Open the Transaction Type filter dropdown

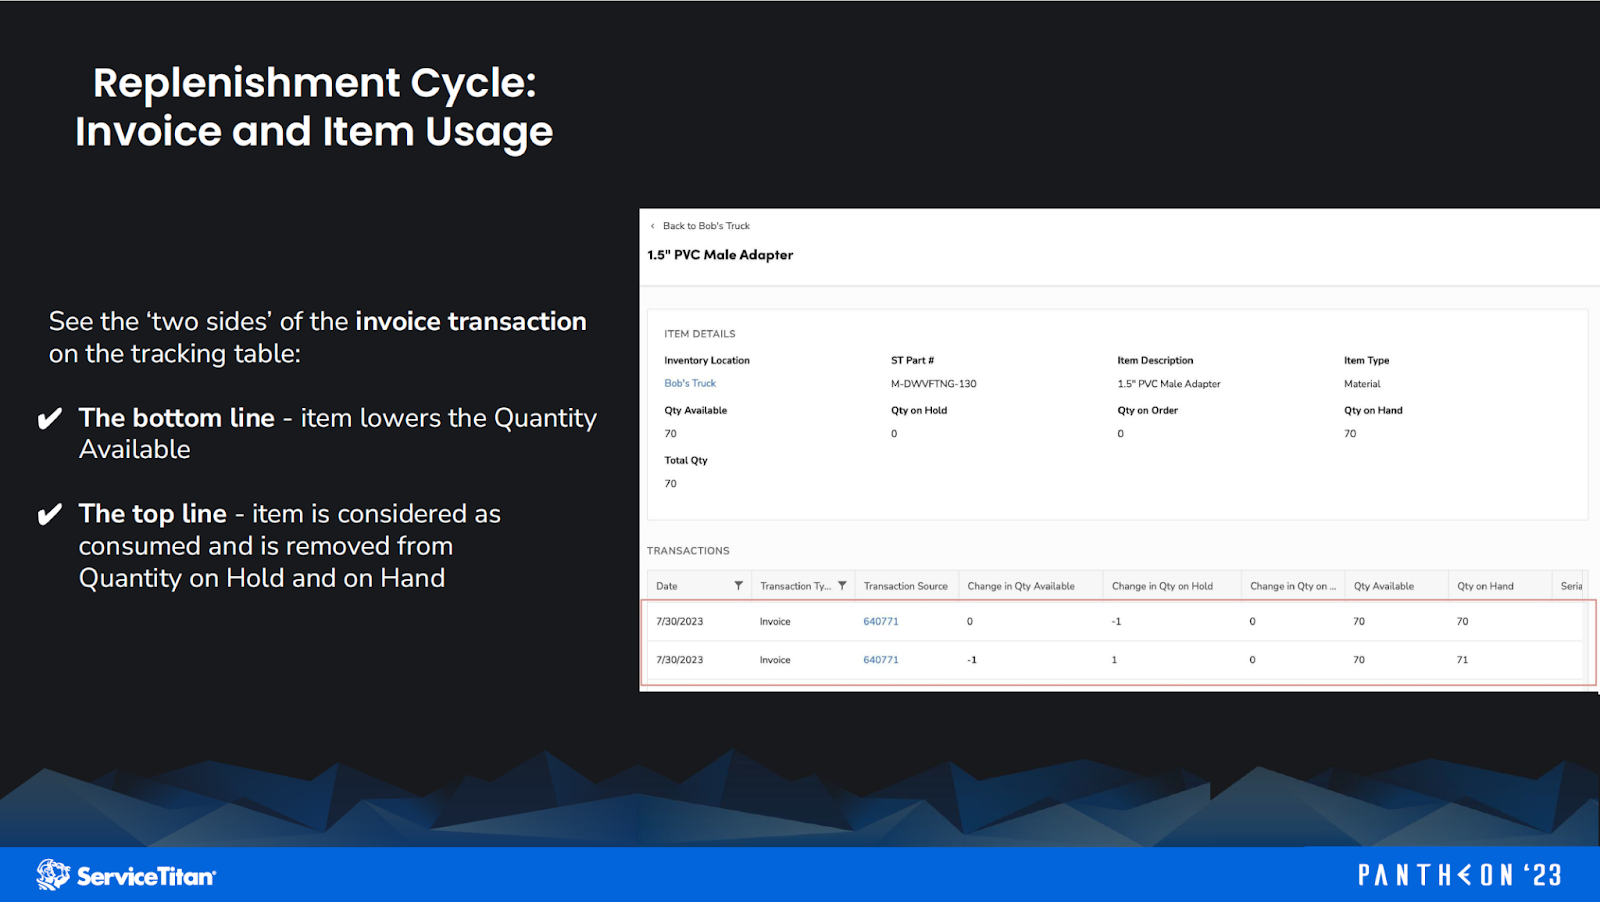pos(843,585)
